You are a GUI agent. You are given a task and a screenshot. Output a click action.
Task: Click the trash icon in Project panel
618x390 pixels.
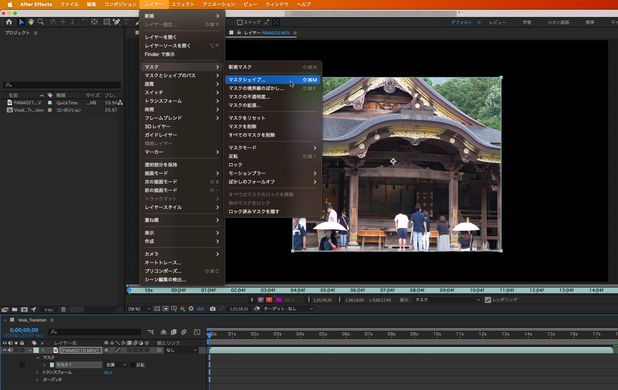click(63, 310)
